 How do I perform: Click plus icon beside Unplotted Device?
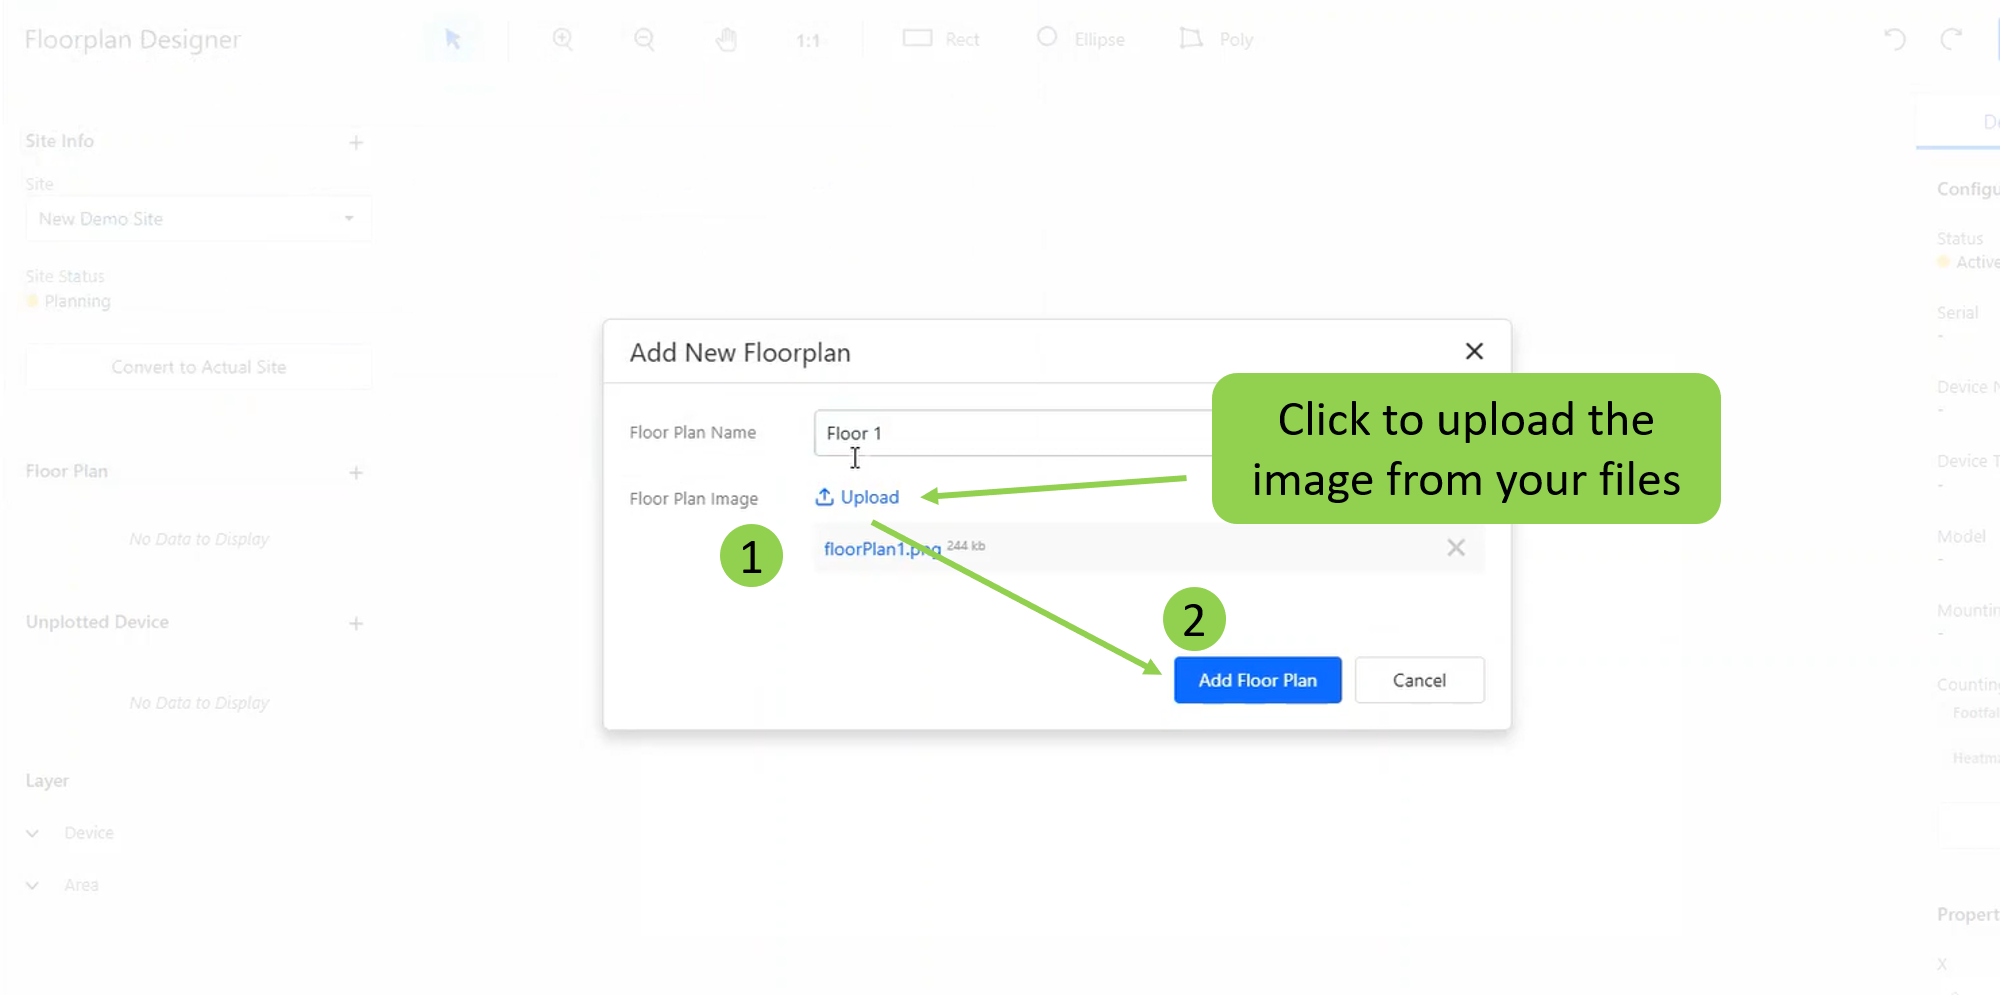(356, 624)
